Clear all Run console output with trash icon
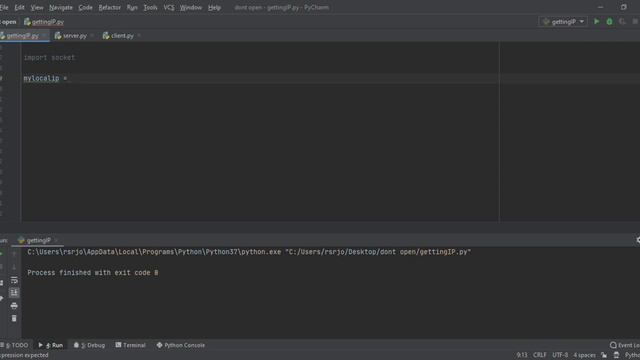 click(14, 318)
